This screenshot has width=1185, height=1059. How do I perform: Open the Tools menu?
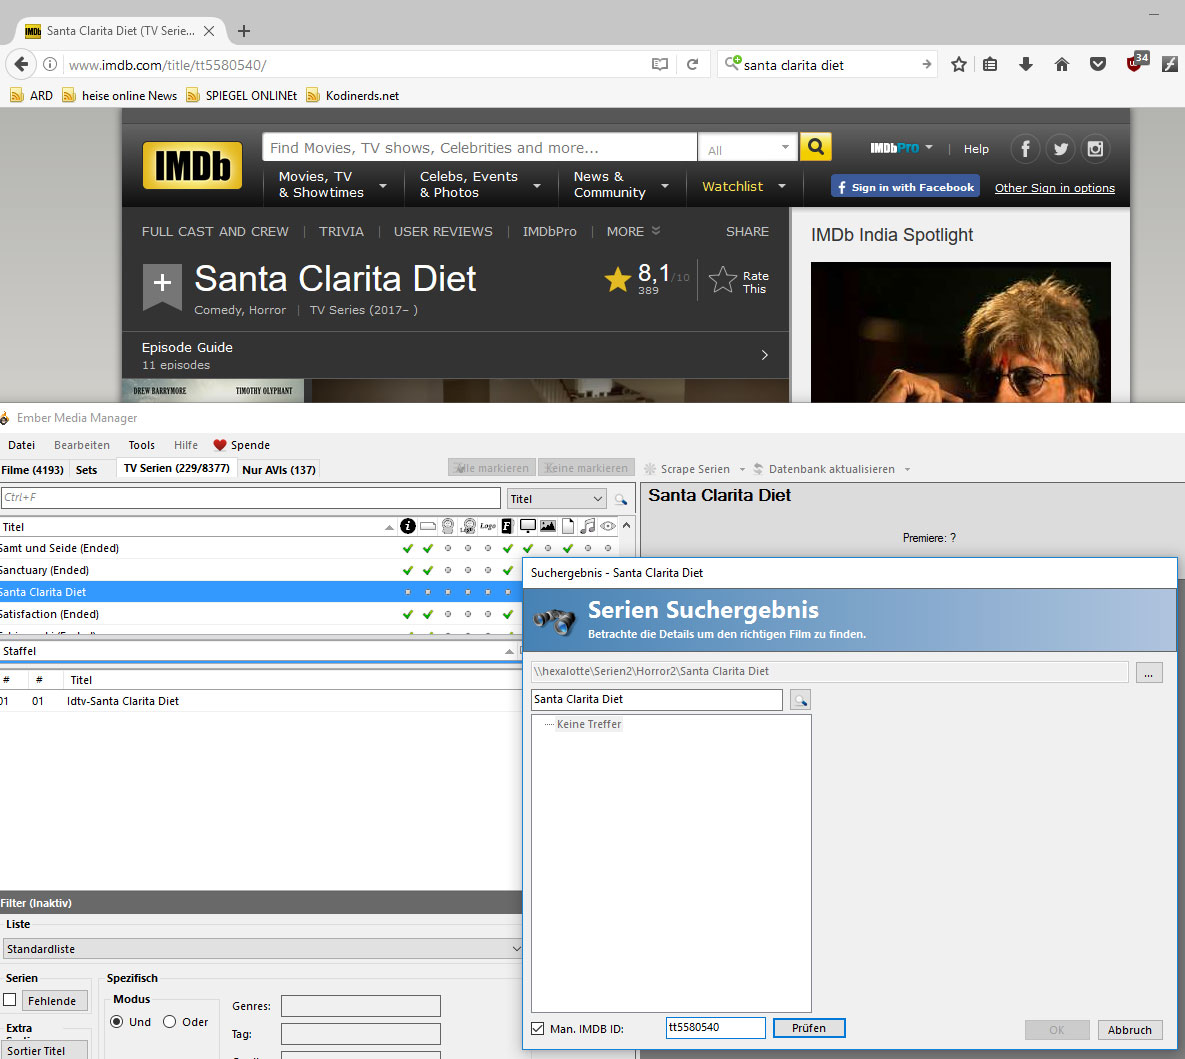pyautogui.click(x=141, y=445)
